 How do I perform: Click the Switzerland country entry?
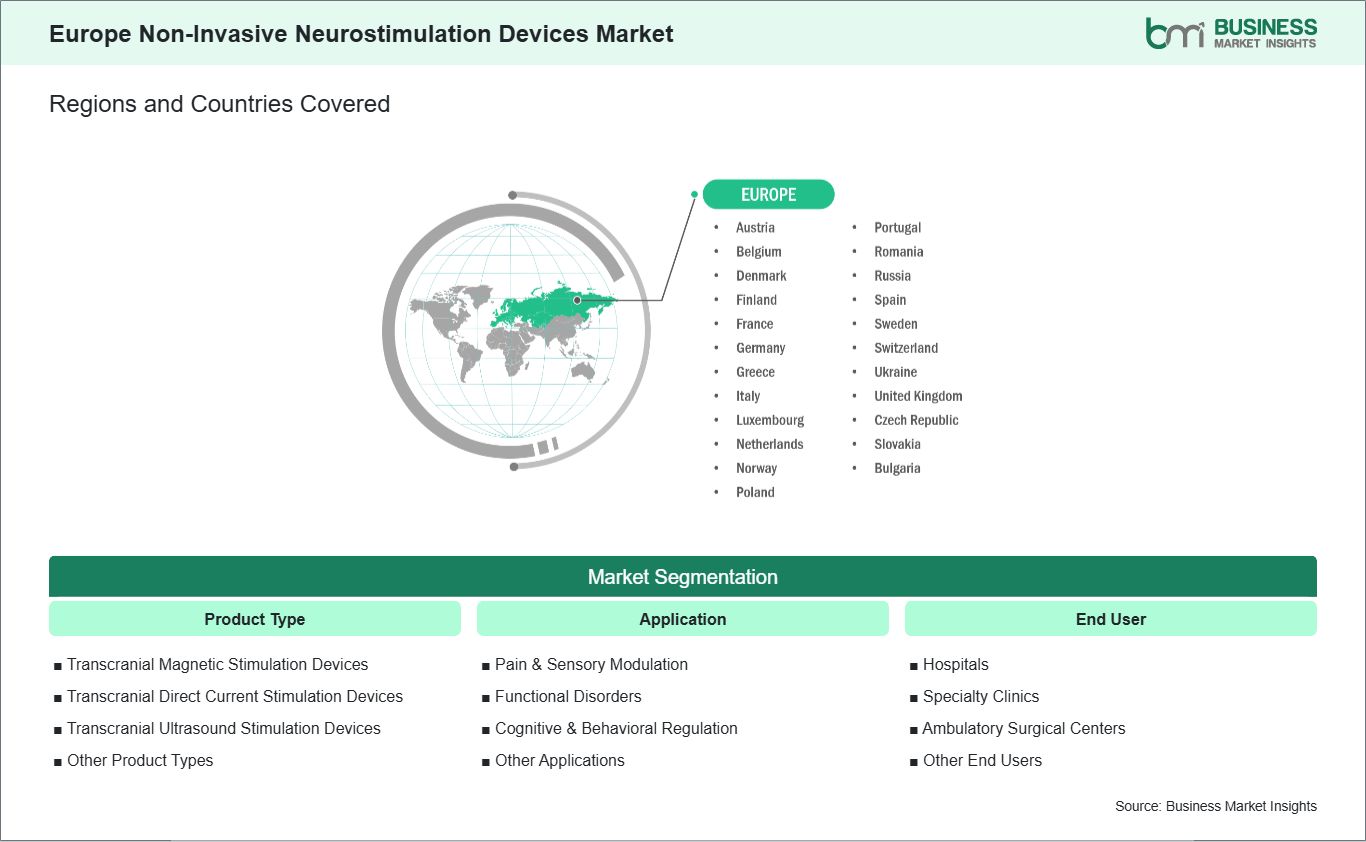pos(906,348)
